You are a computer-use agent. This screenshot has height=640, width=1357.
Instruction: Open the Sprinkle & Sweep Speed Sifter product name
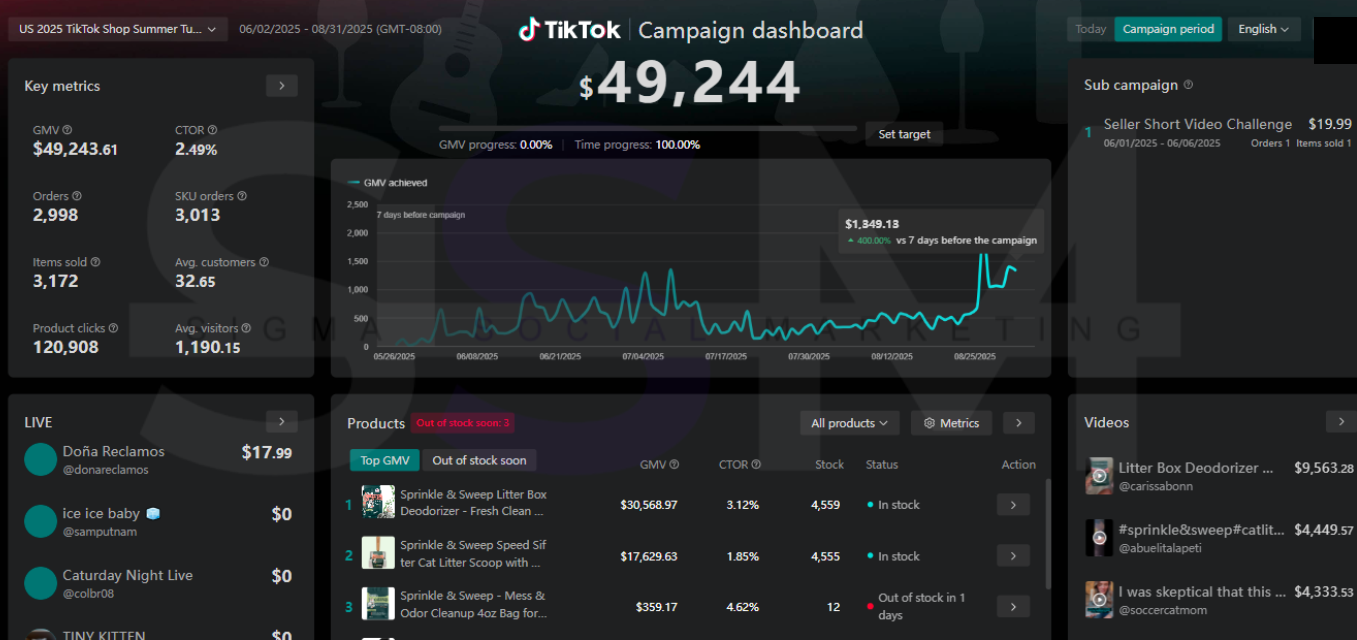473,553
